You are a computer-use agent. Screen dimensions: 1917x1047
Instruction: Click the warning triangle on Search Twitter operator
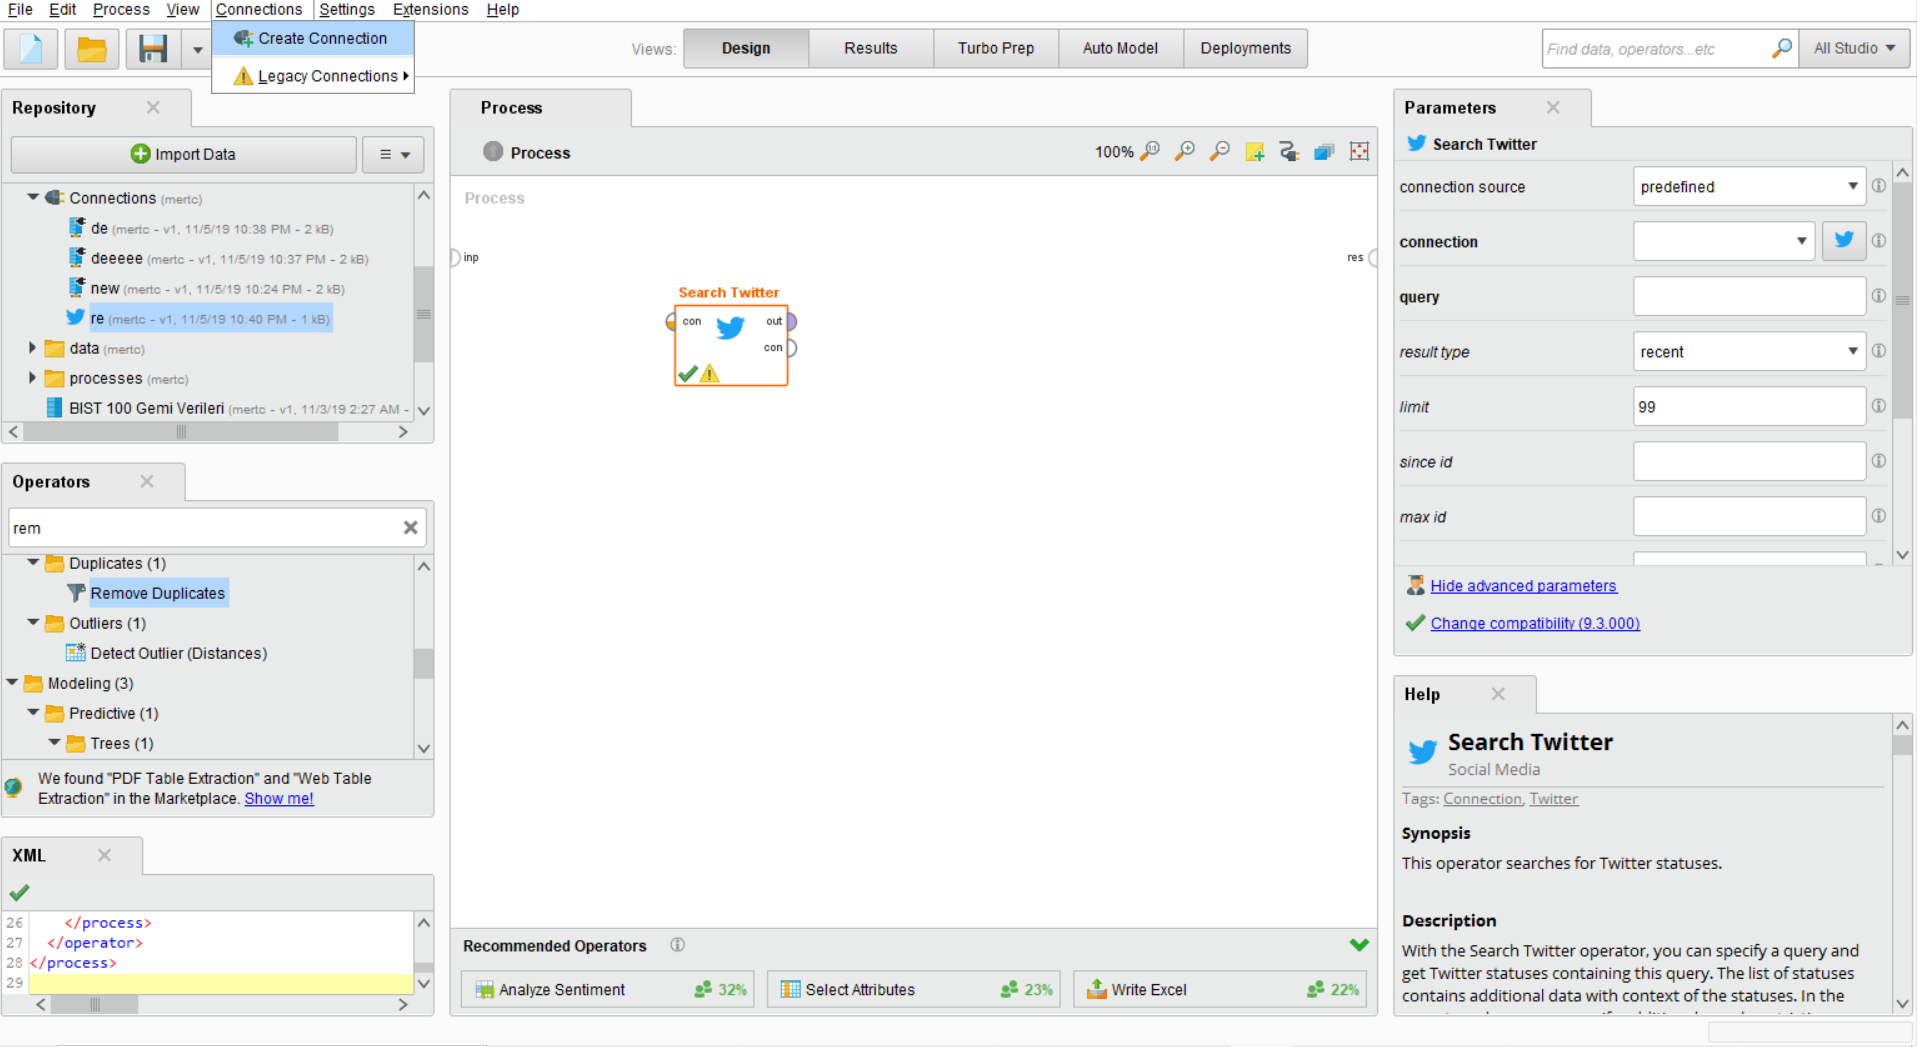[710, 374]
